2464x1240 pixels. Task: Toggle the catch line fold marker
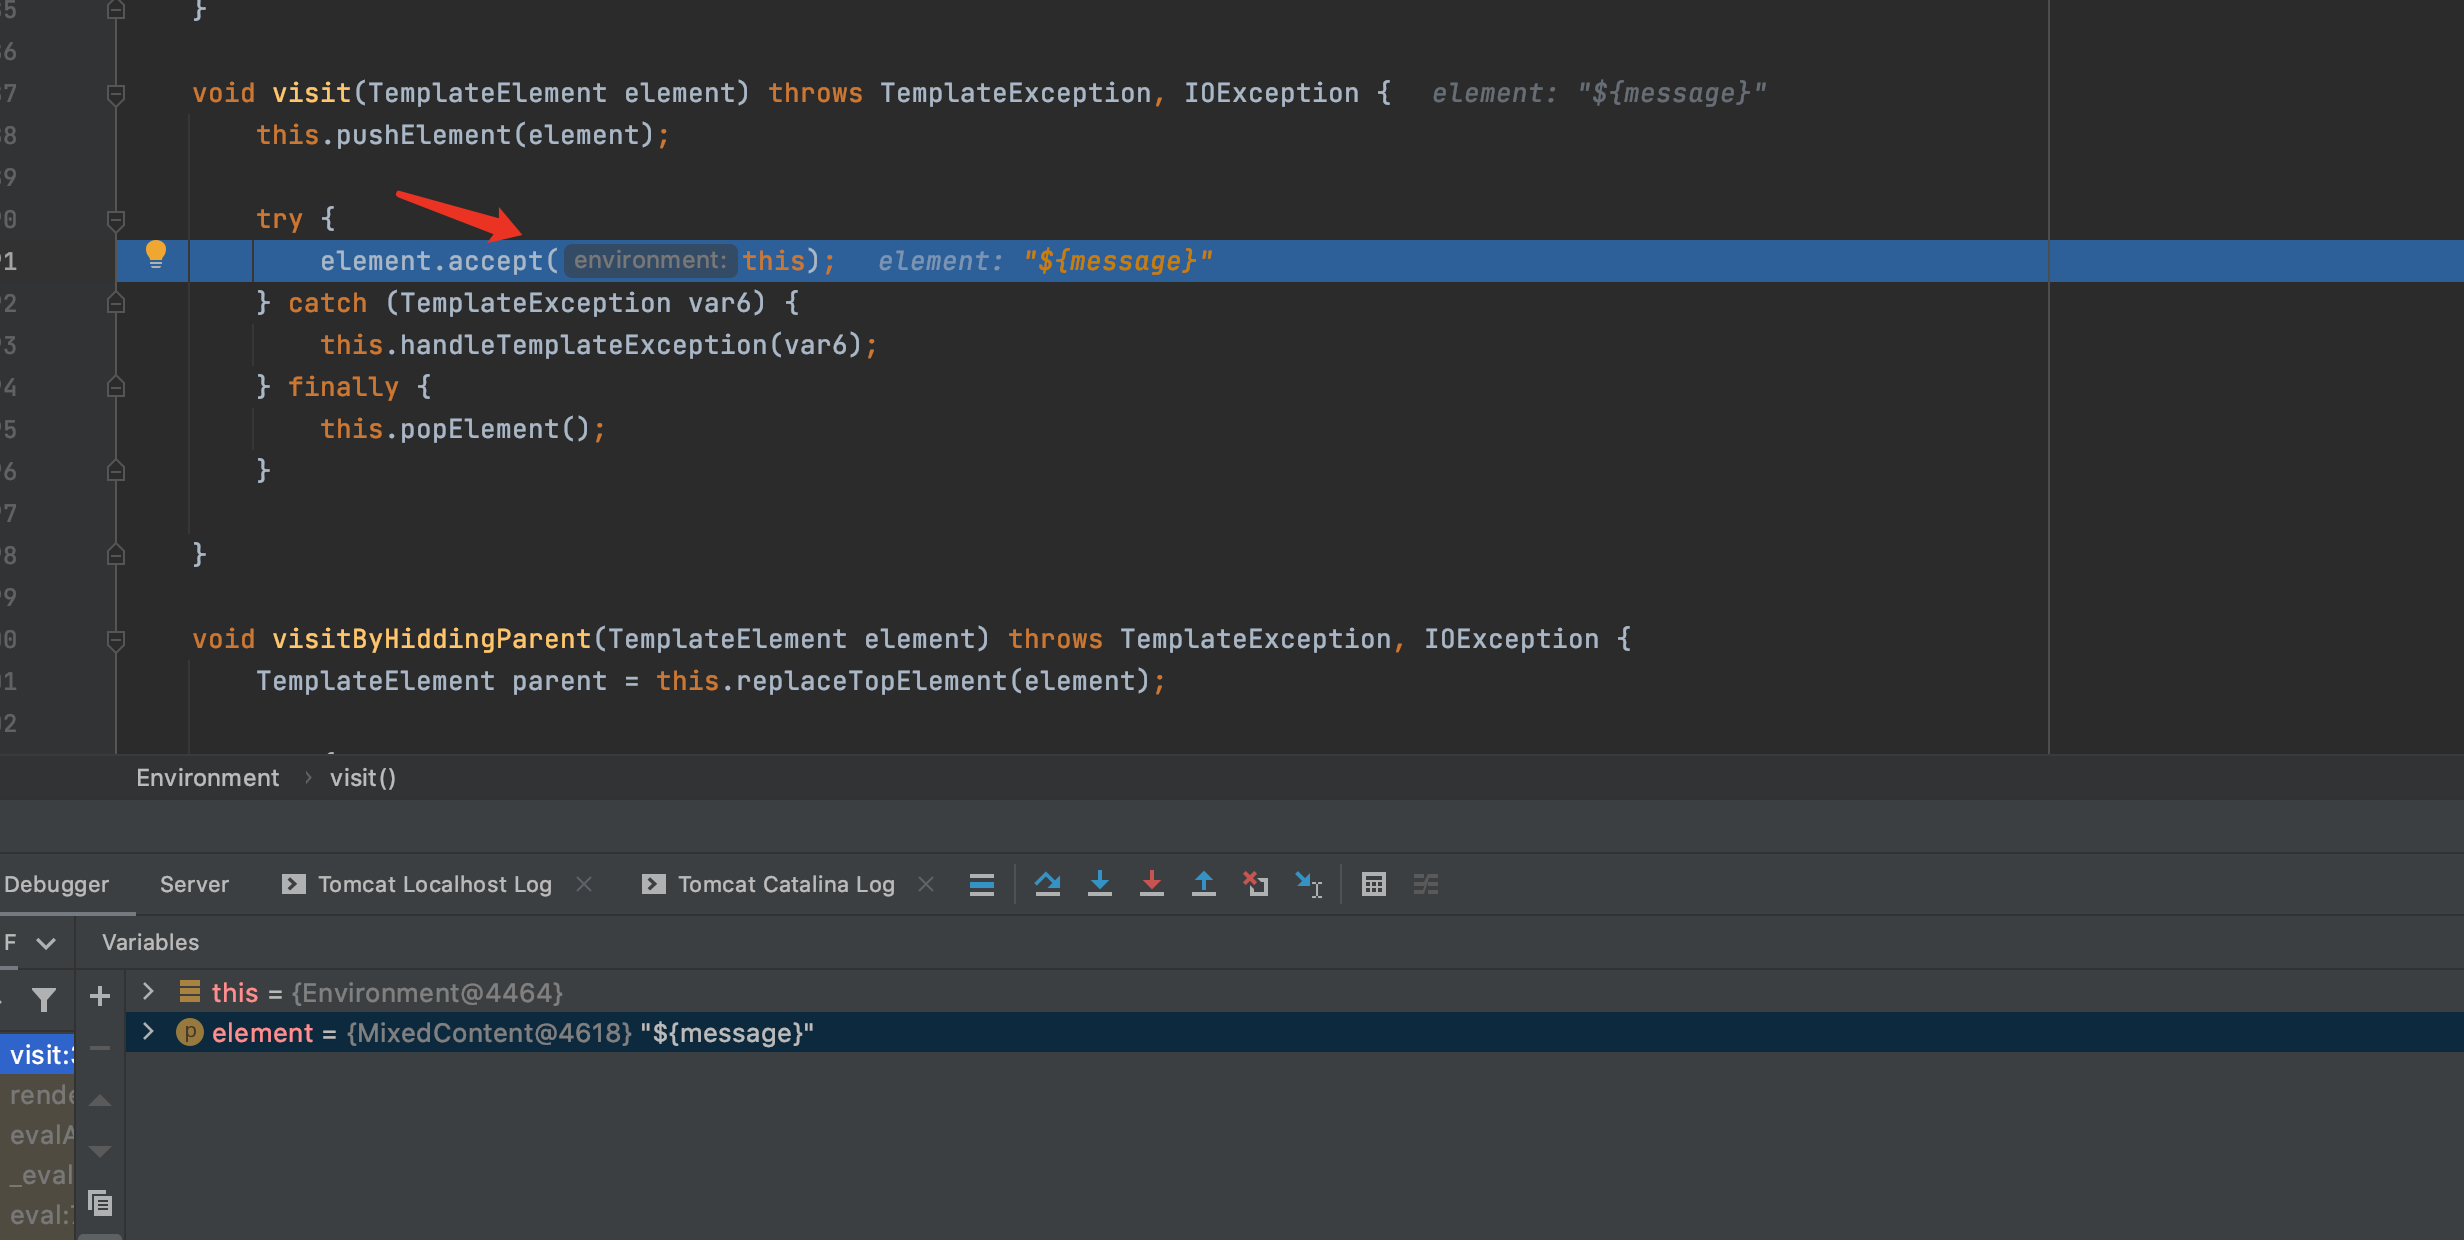(116, 303)
